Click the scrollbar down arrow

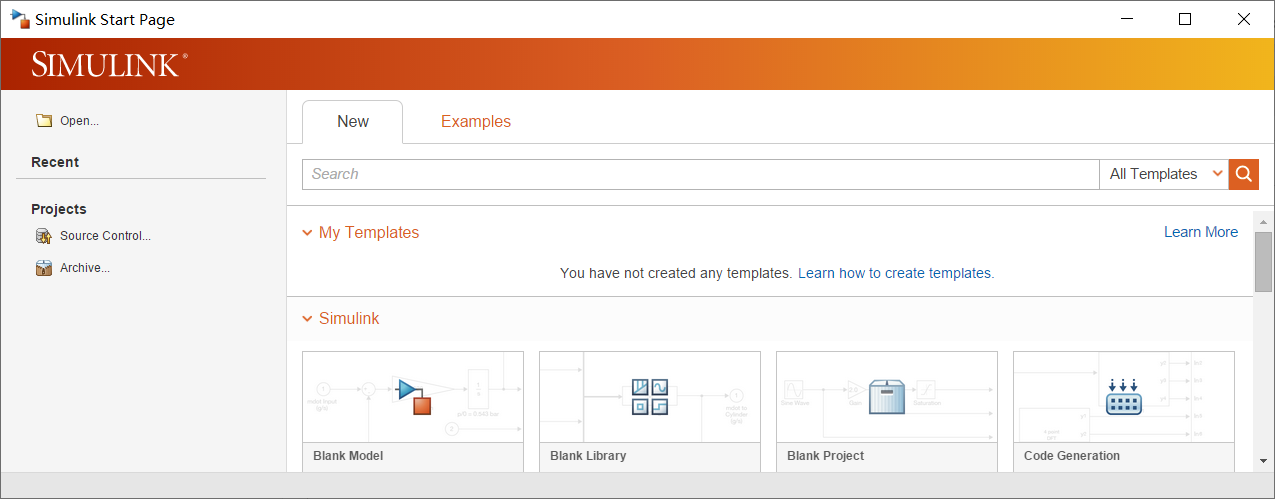1263,460
